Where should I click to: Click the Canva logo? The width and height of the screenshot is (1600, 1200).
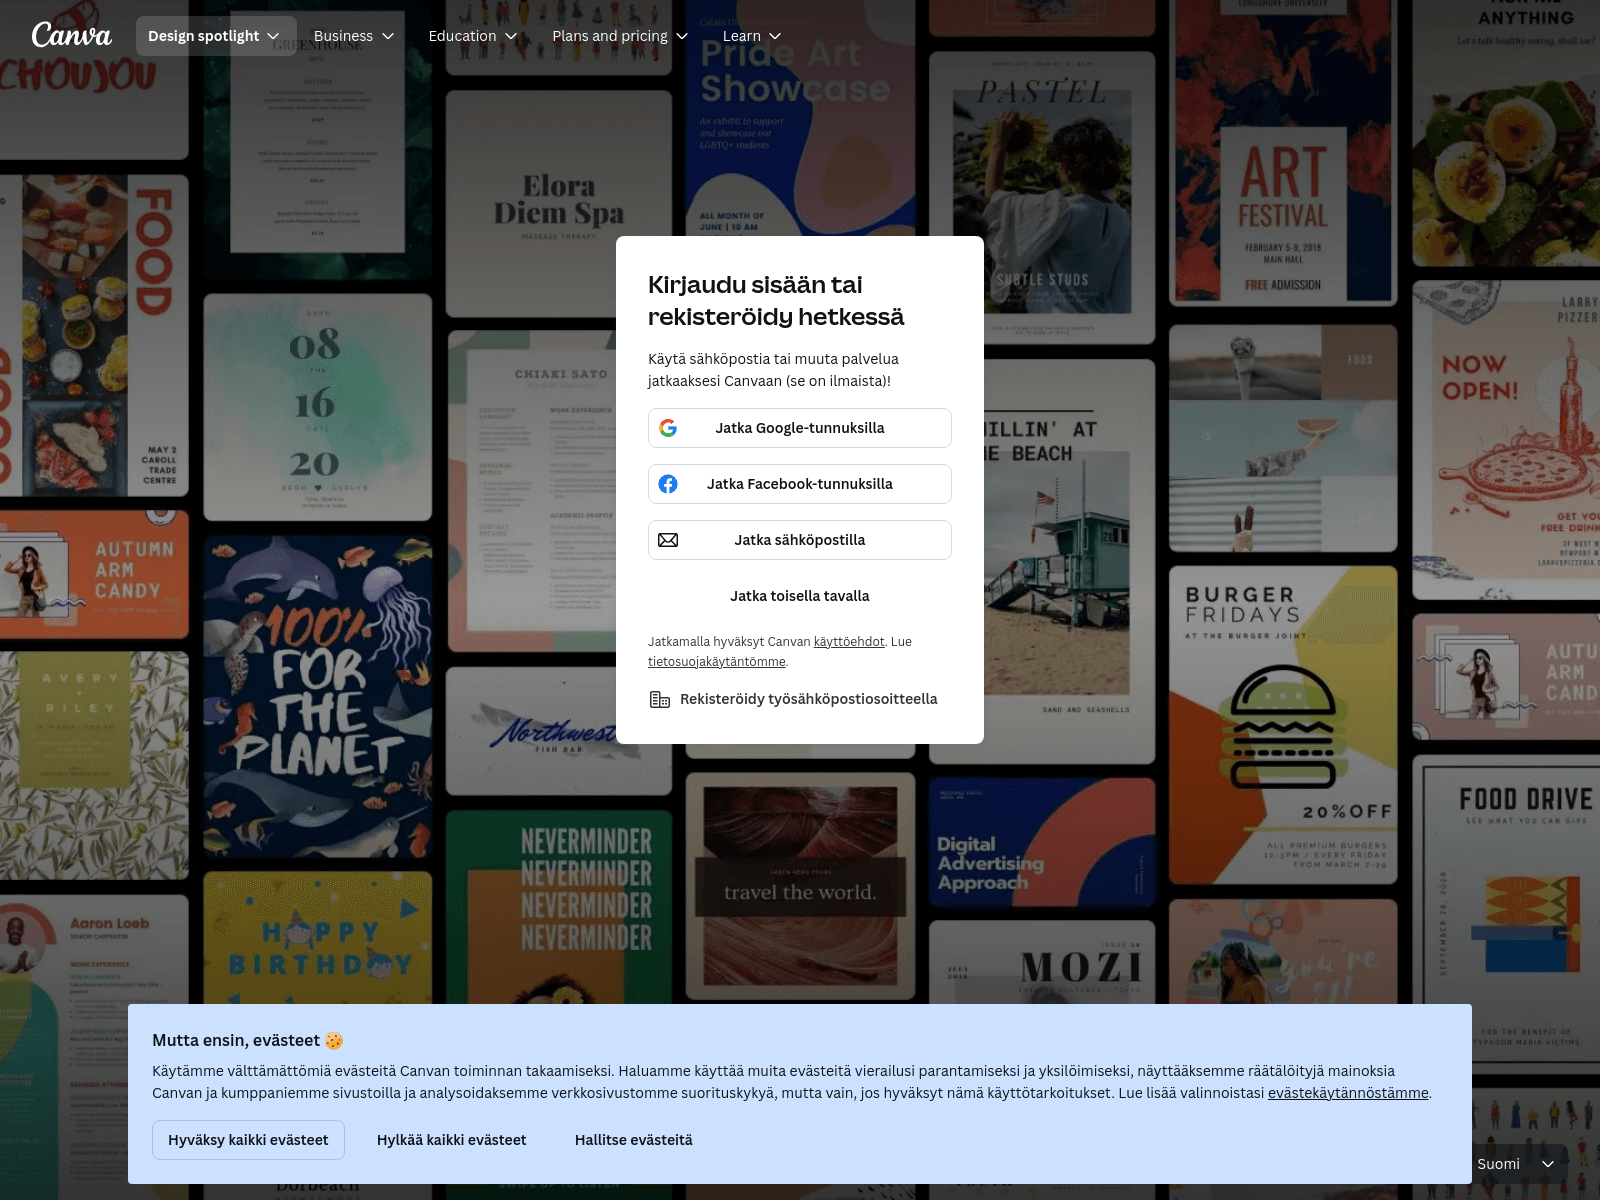71,35
